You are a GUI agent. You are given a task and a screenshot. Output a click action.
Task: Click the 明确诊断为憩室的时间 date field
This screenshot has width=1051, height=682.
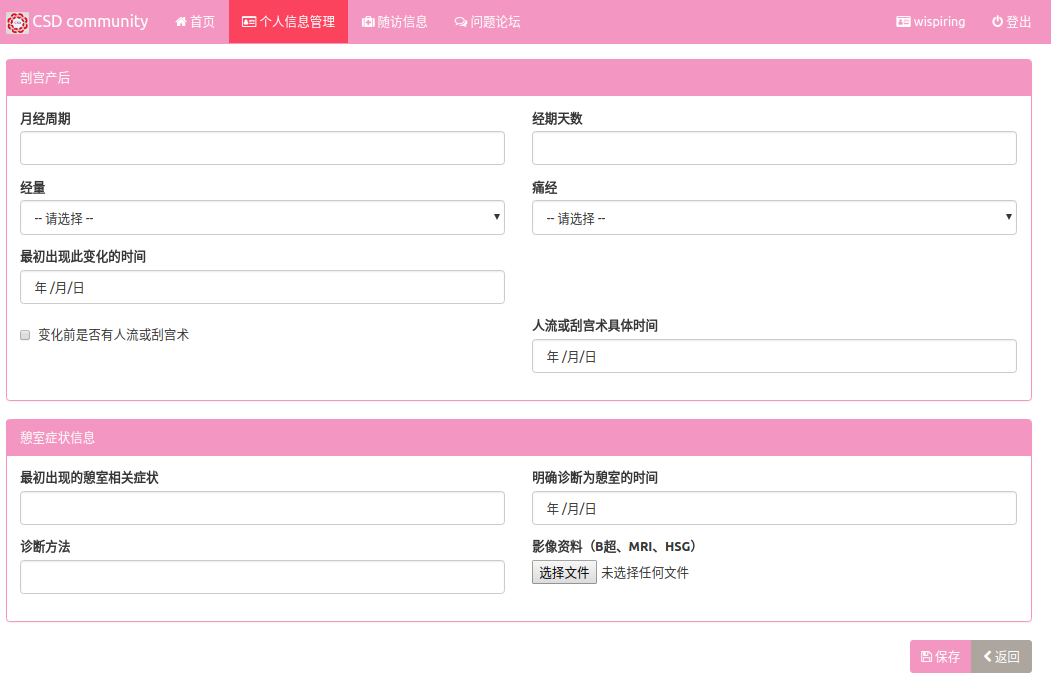pos(774,508)
